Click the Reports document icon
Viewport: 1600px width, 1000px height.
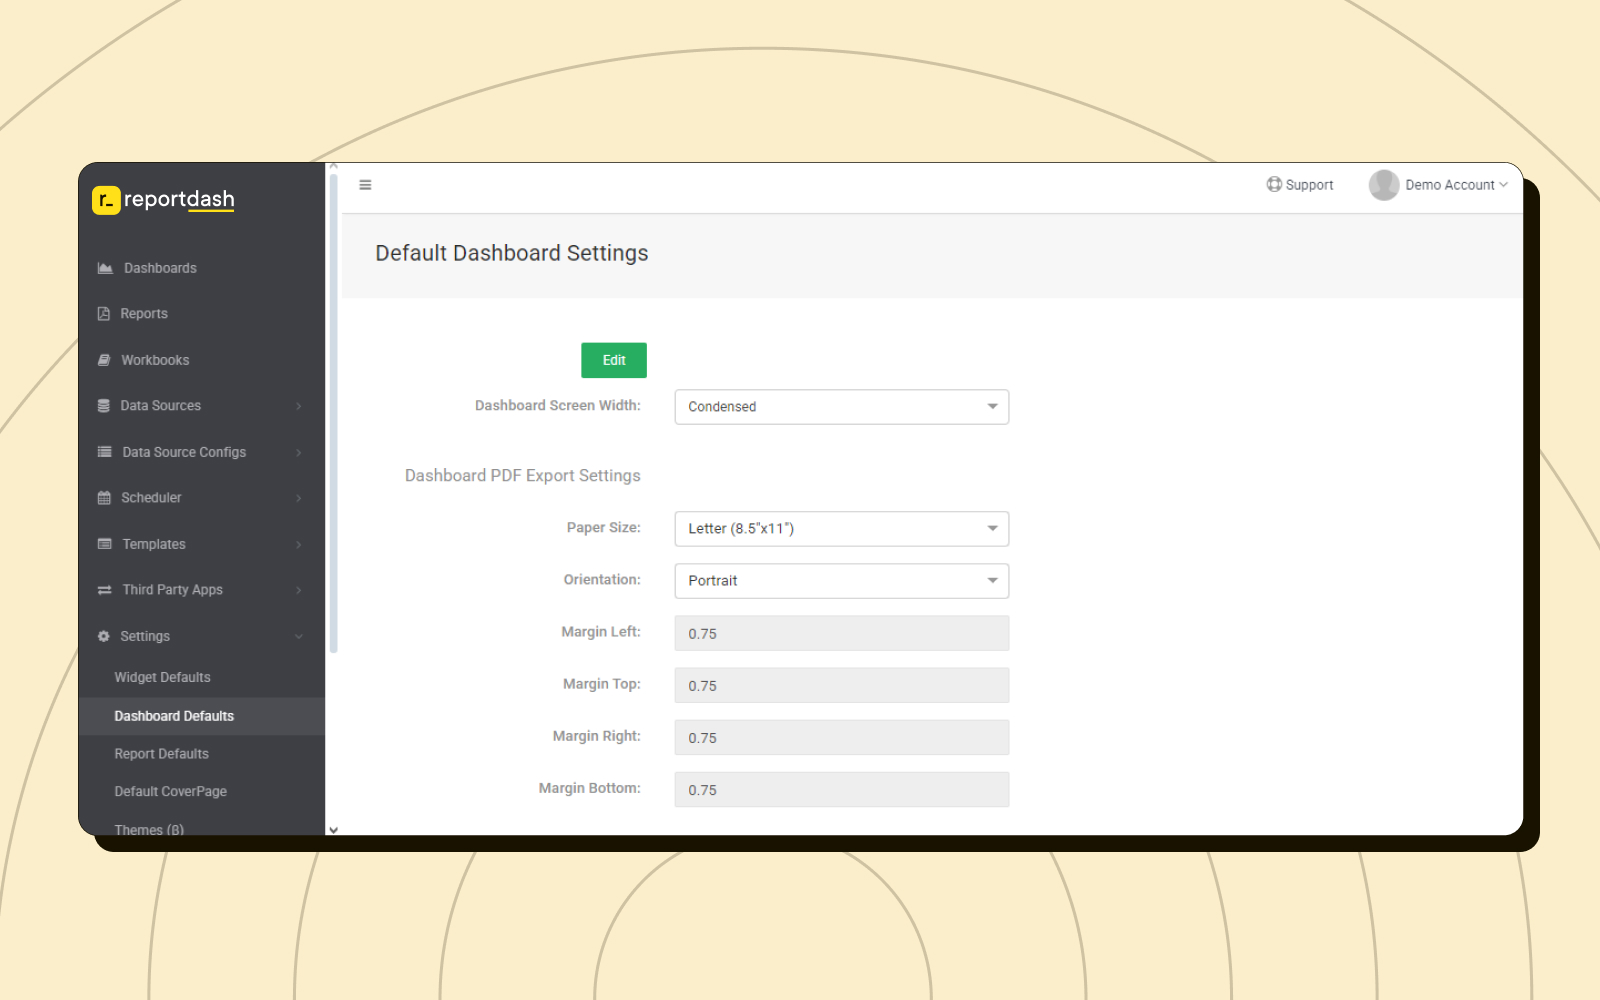coord(104,314)
